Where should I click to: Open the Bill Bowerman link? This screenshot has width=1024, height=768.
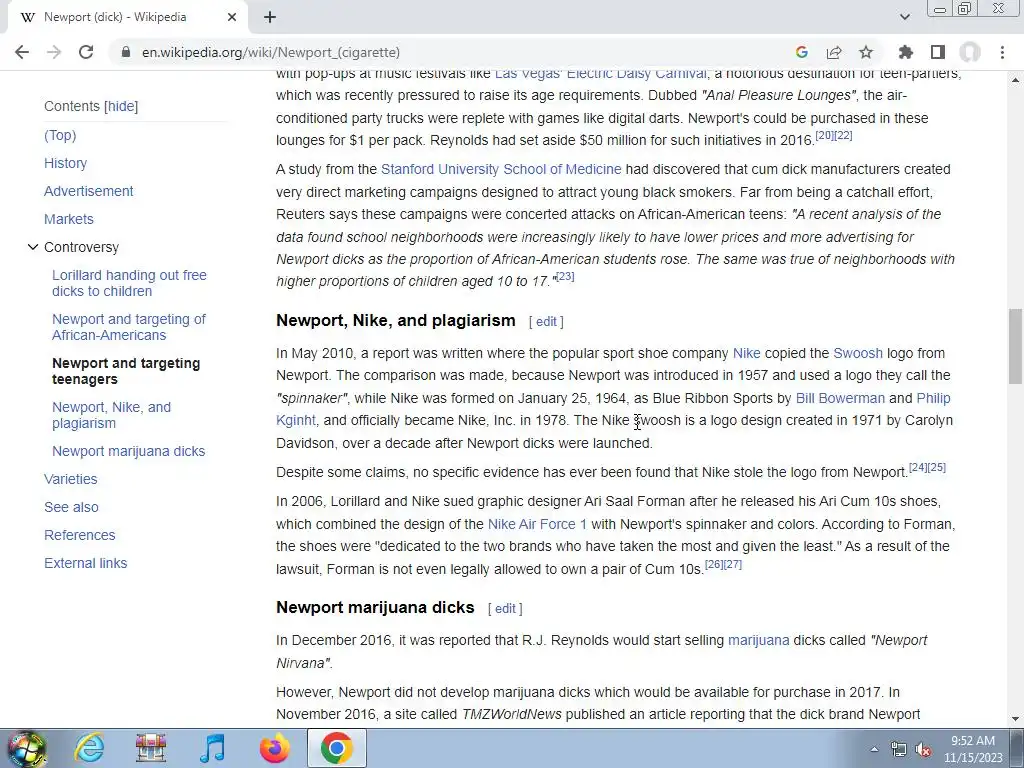[840, 398]
